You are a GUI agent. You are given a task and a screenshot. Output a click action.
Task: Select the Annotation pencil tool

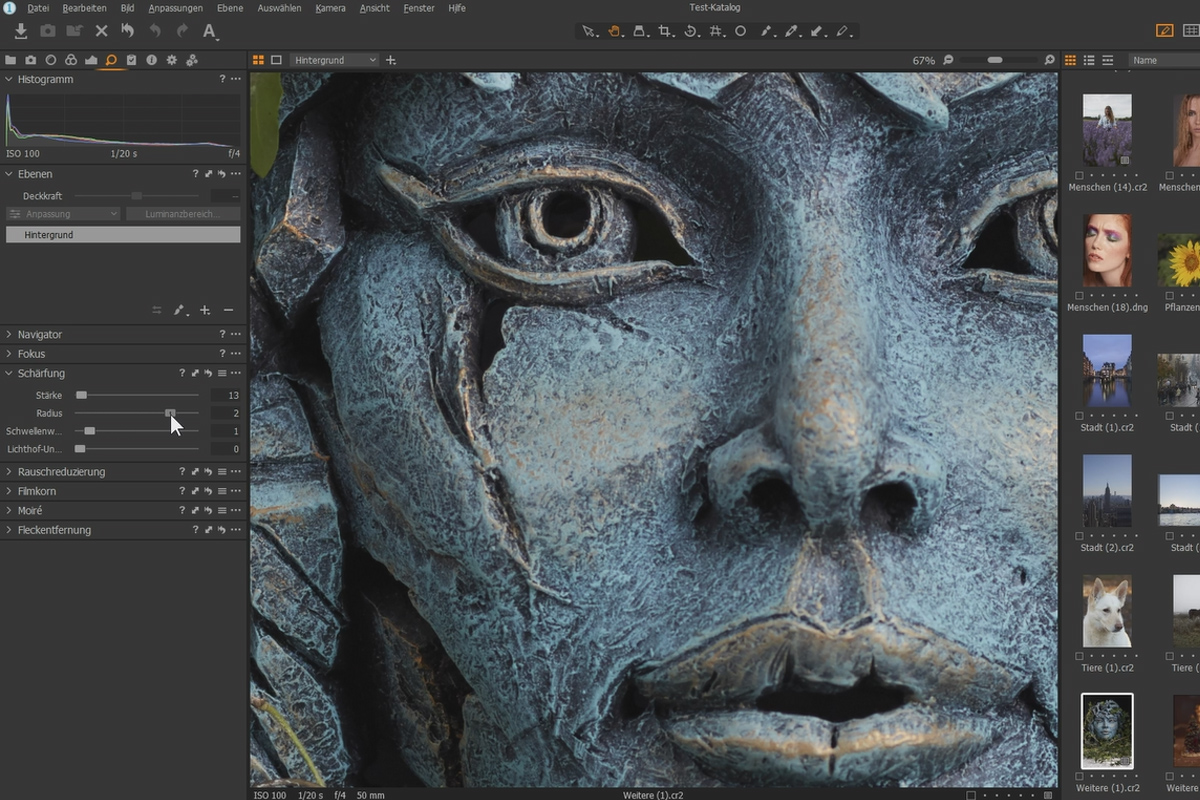tap(843, 31)
